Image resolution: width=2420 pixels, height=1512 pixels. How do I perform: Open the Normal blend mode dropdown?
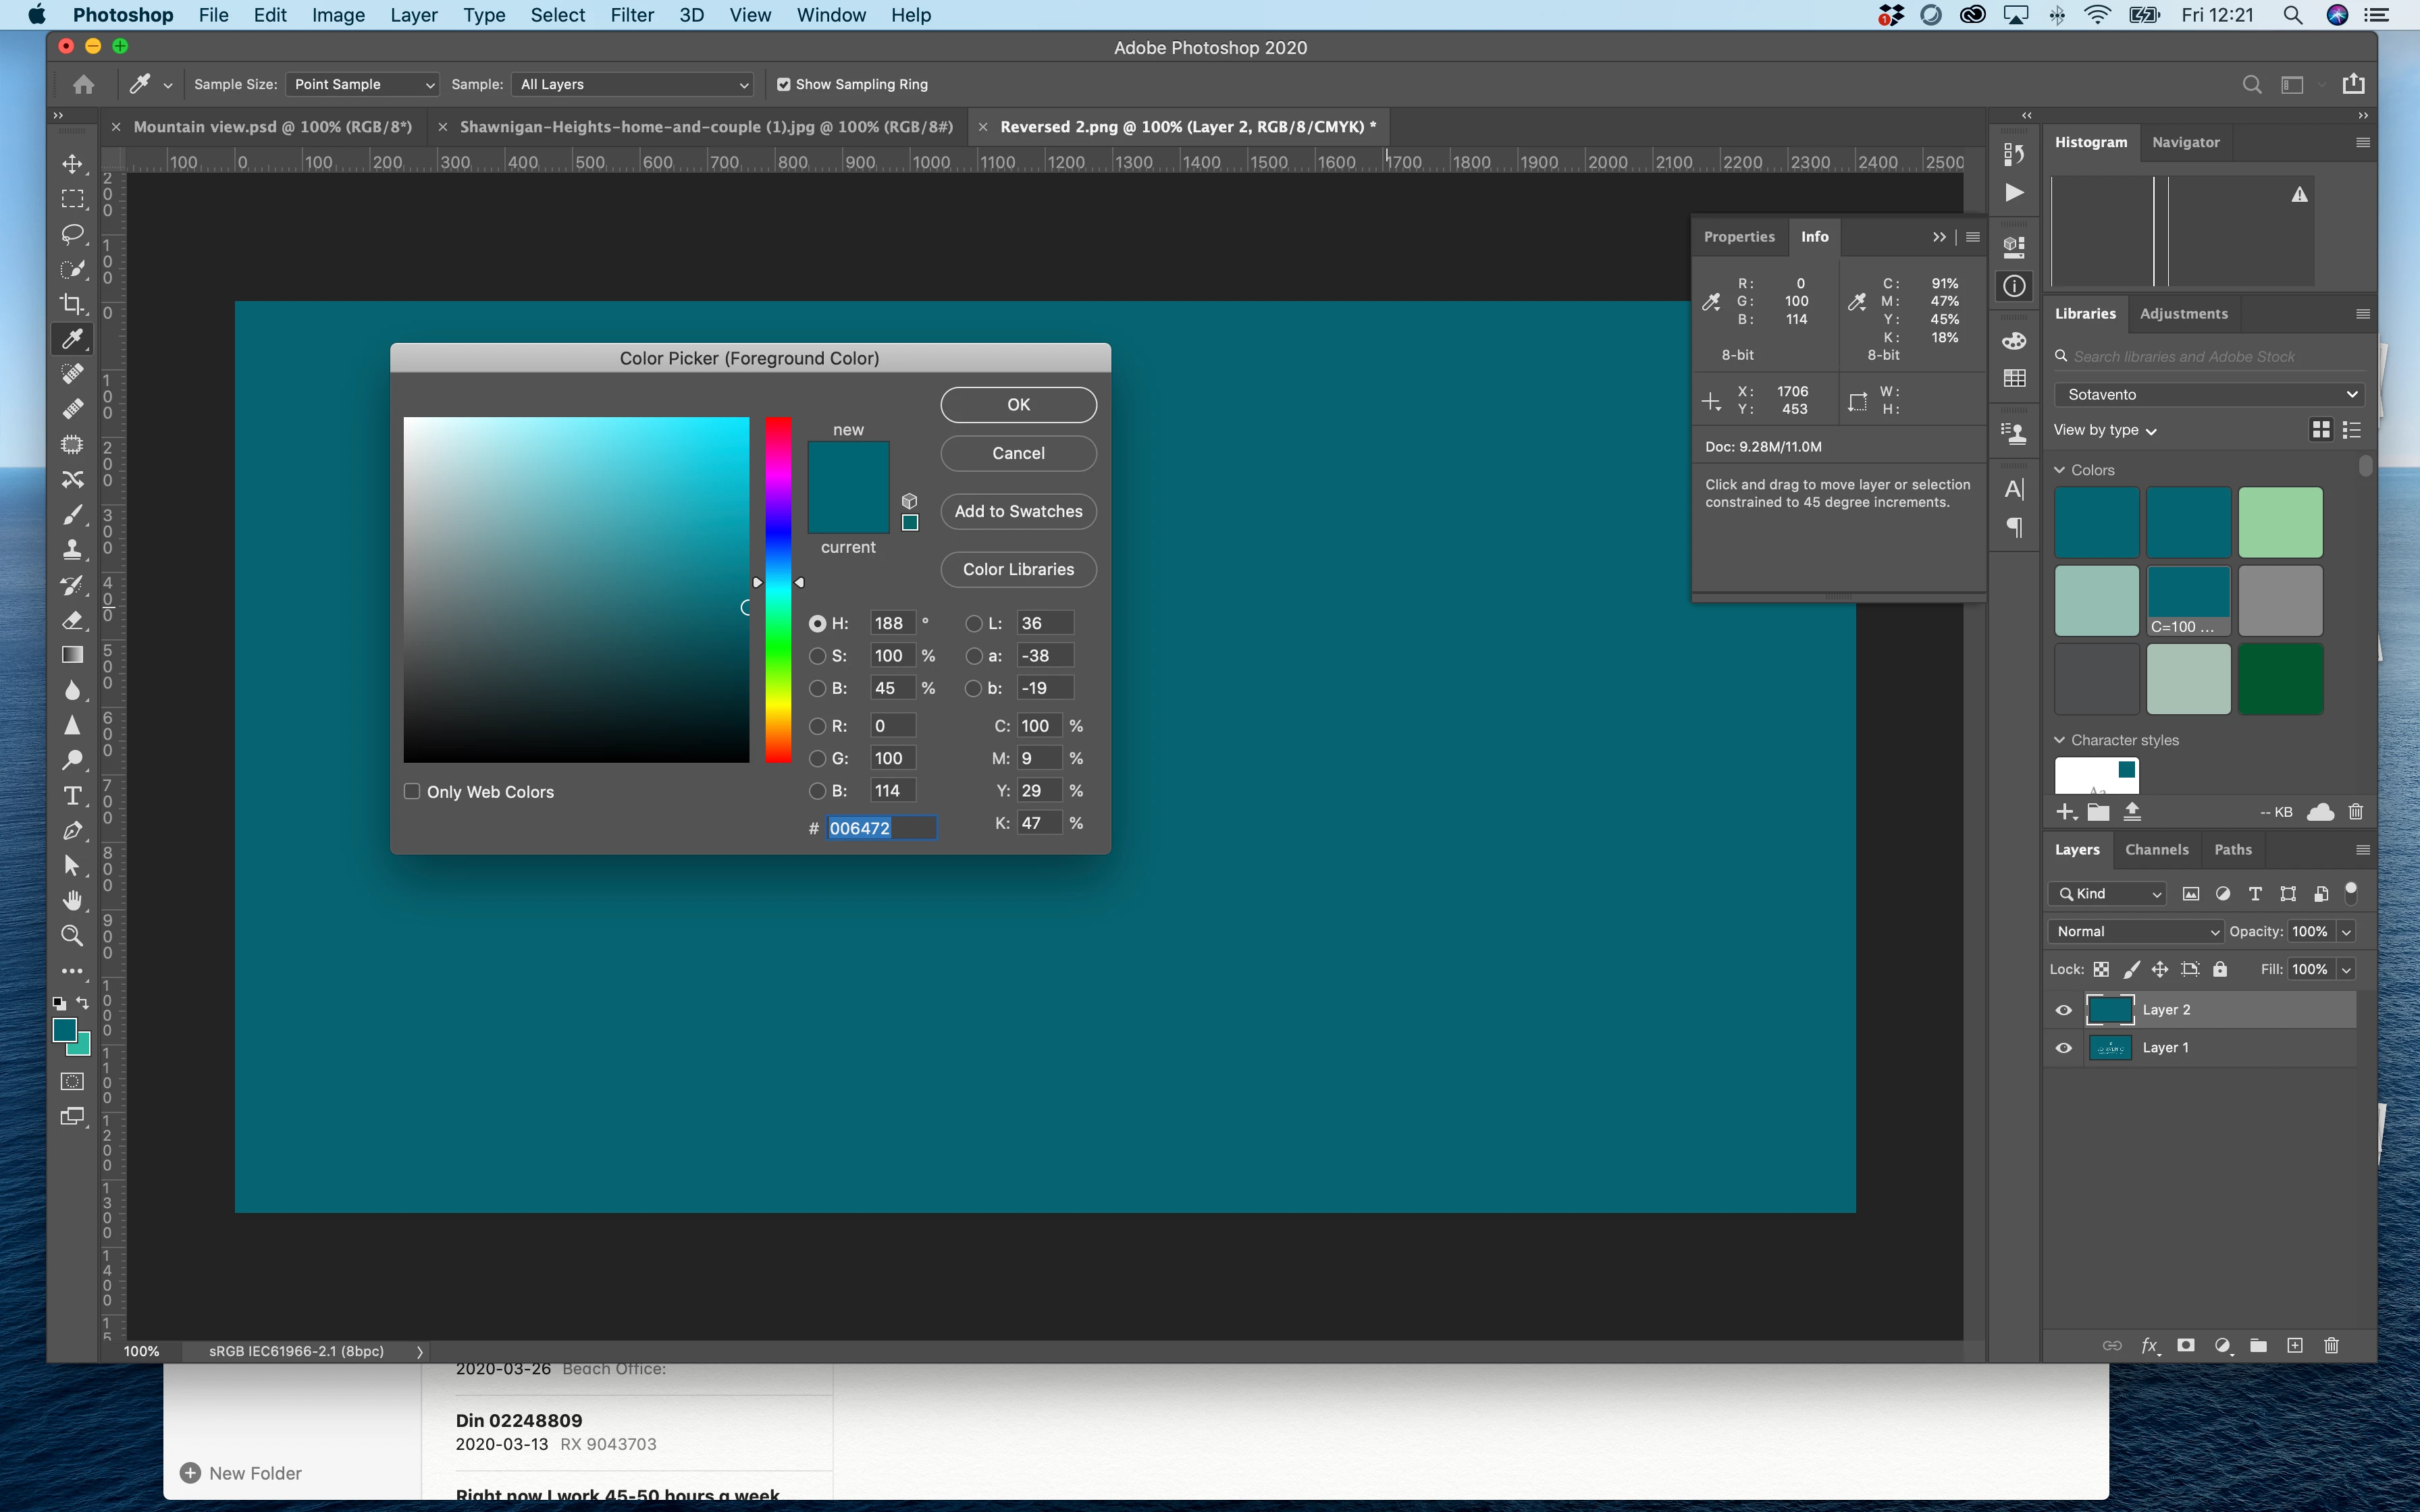coord(2134,931)
